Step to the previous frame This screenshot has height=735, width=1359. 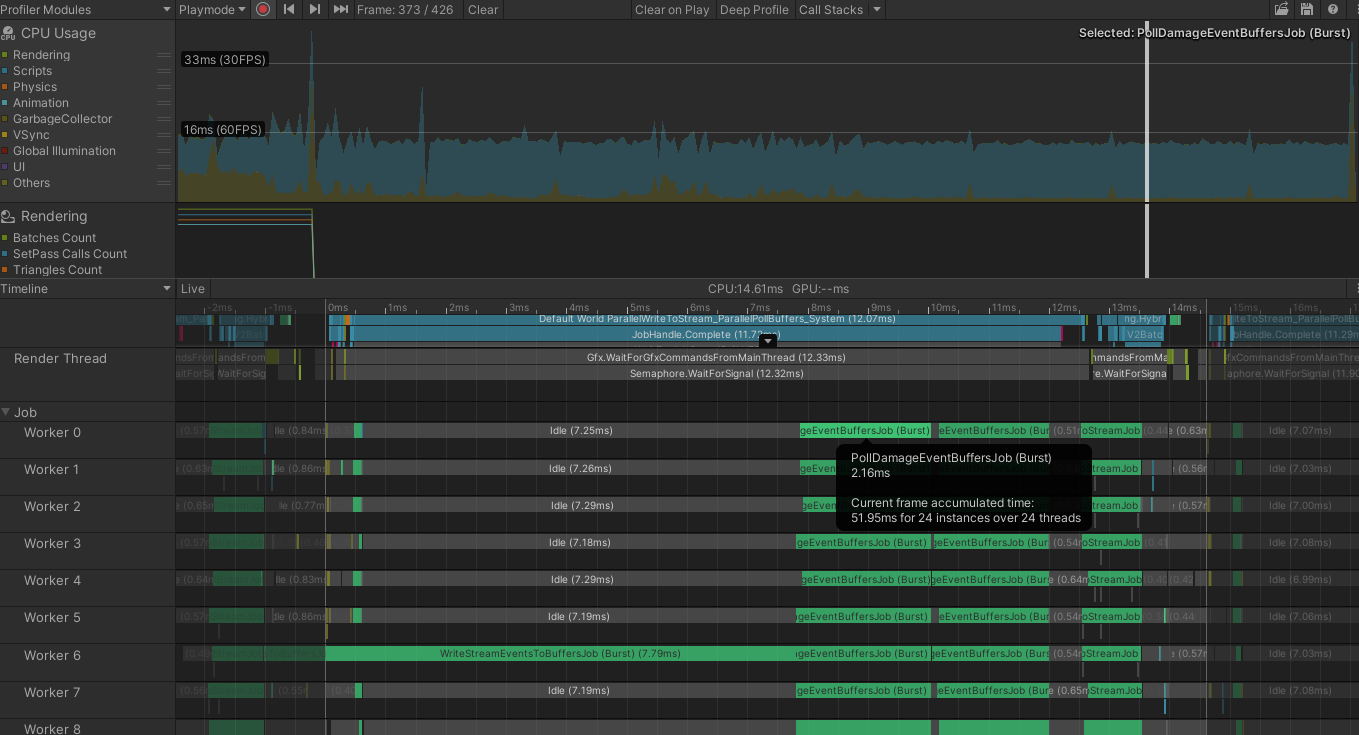[288, 9]
